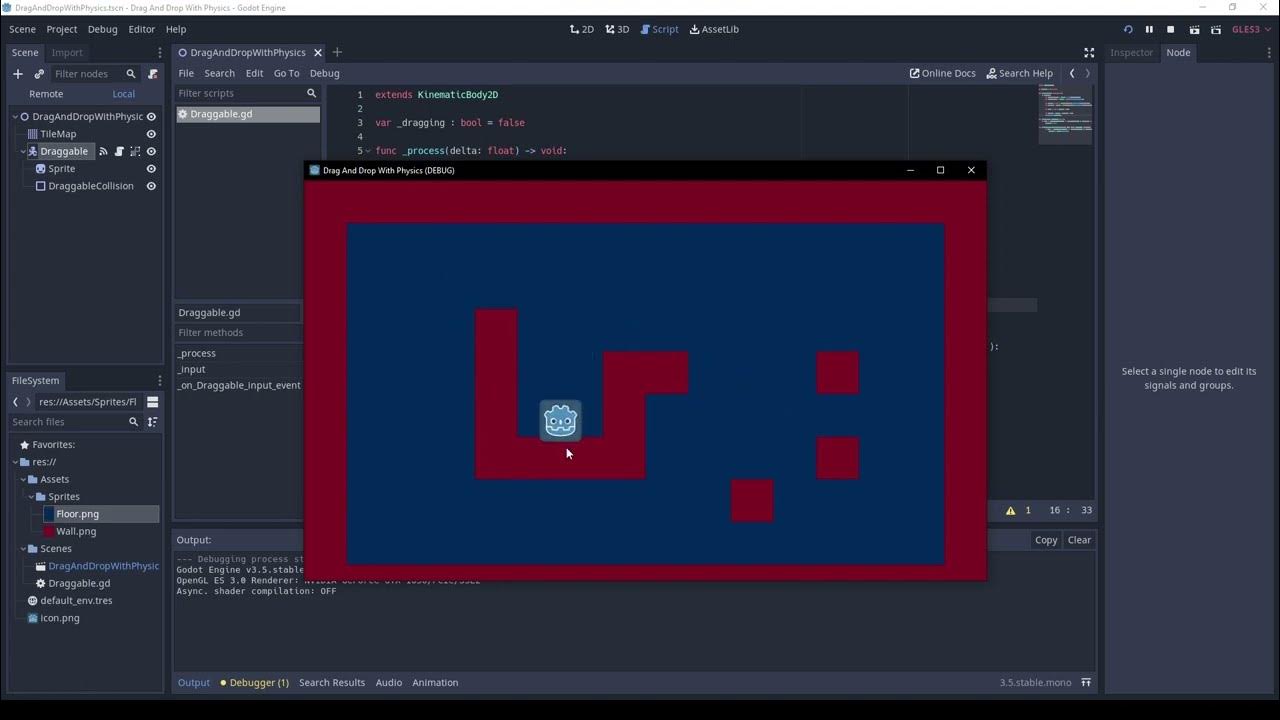Switch scene tree to Local
The image size is (1280, 720).
[x=124, y=94]
